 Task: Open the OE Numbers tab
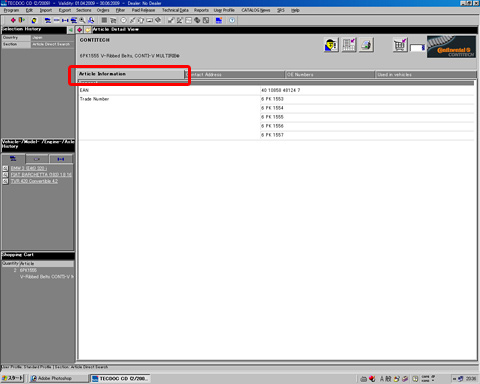coord(330,74)
